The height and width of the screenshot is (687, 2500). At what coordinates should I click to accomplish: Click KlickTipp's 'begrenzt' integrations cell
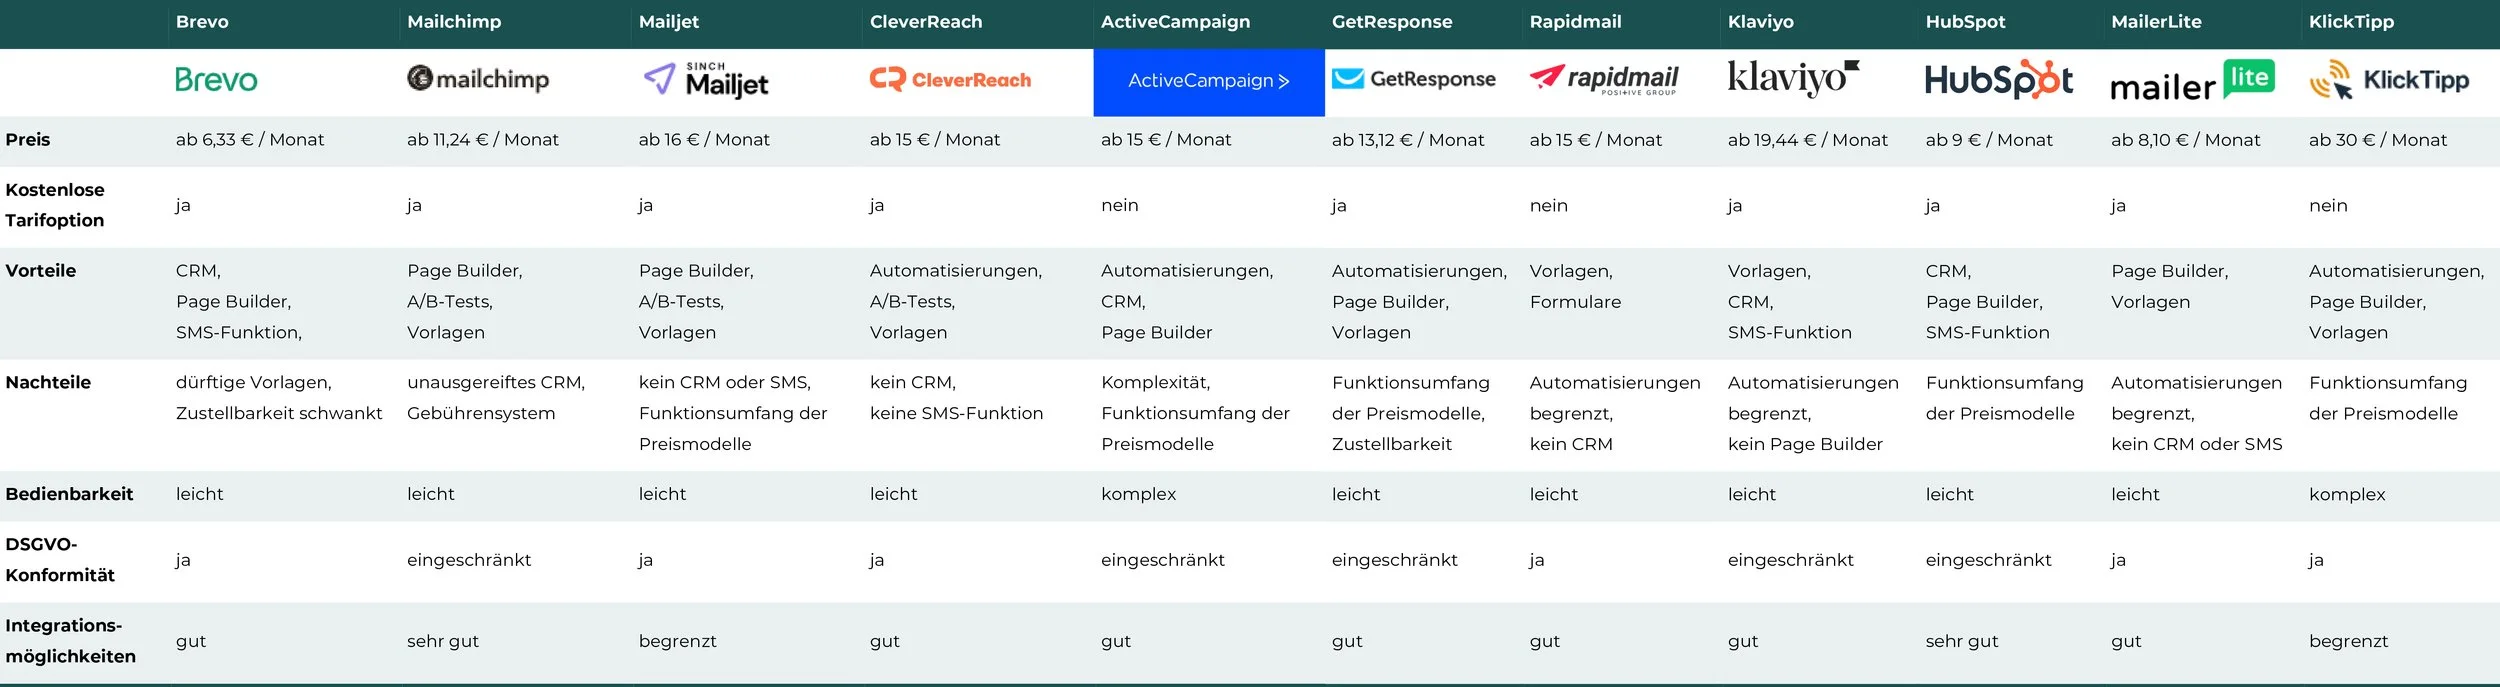[x=2348, y=641]
